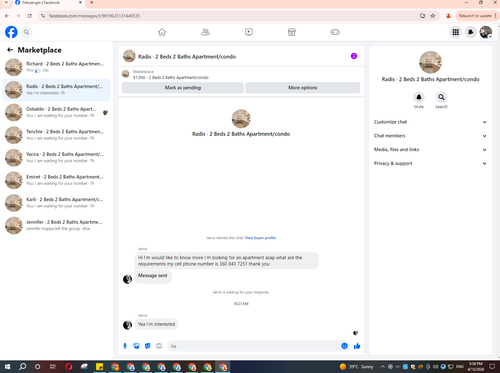This screenshot has height=373, width=500.
Task: Open the Gaming controller icon
Action: point(335,32)
